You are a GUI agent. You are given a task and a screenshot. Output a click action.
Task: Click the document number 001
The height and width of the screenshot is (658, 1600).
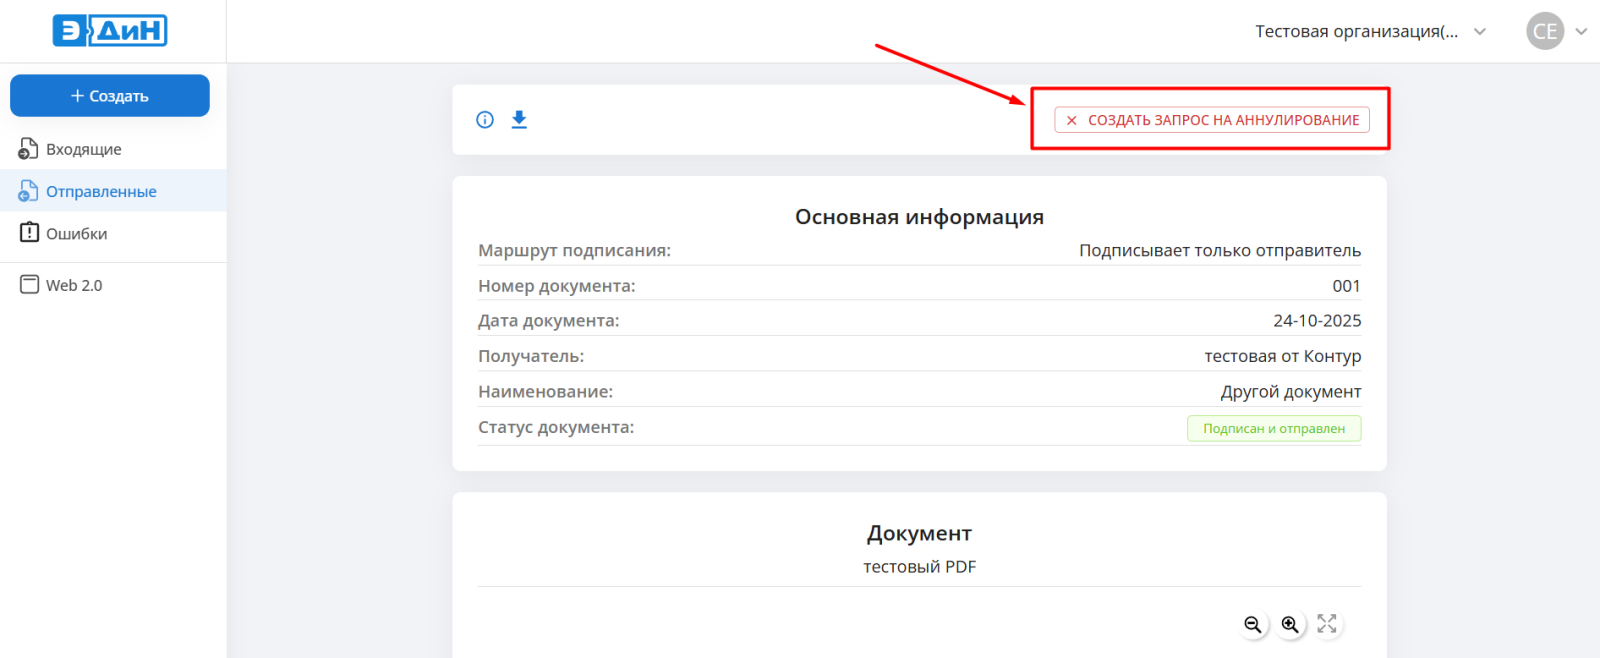1346,286
